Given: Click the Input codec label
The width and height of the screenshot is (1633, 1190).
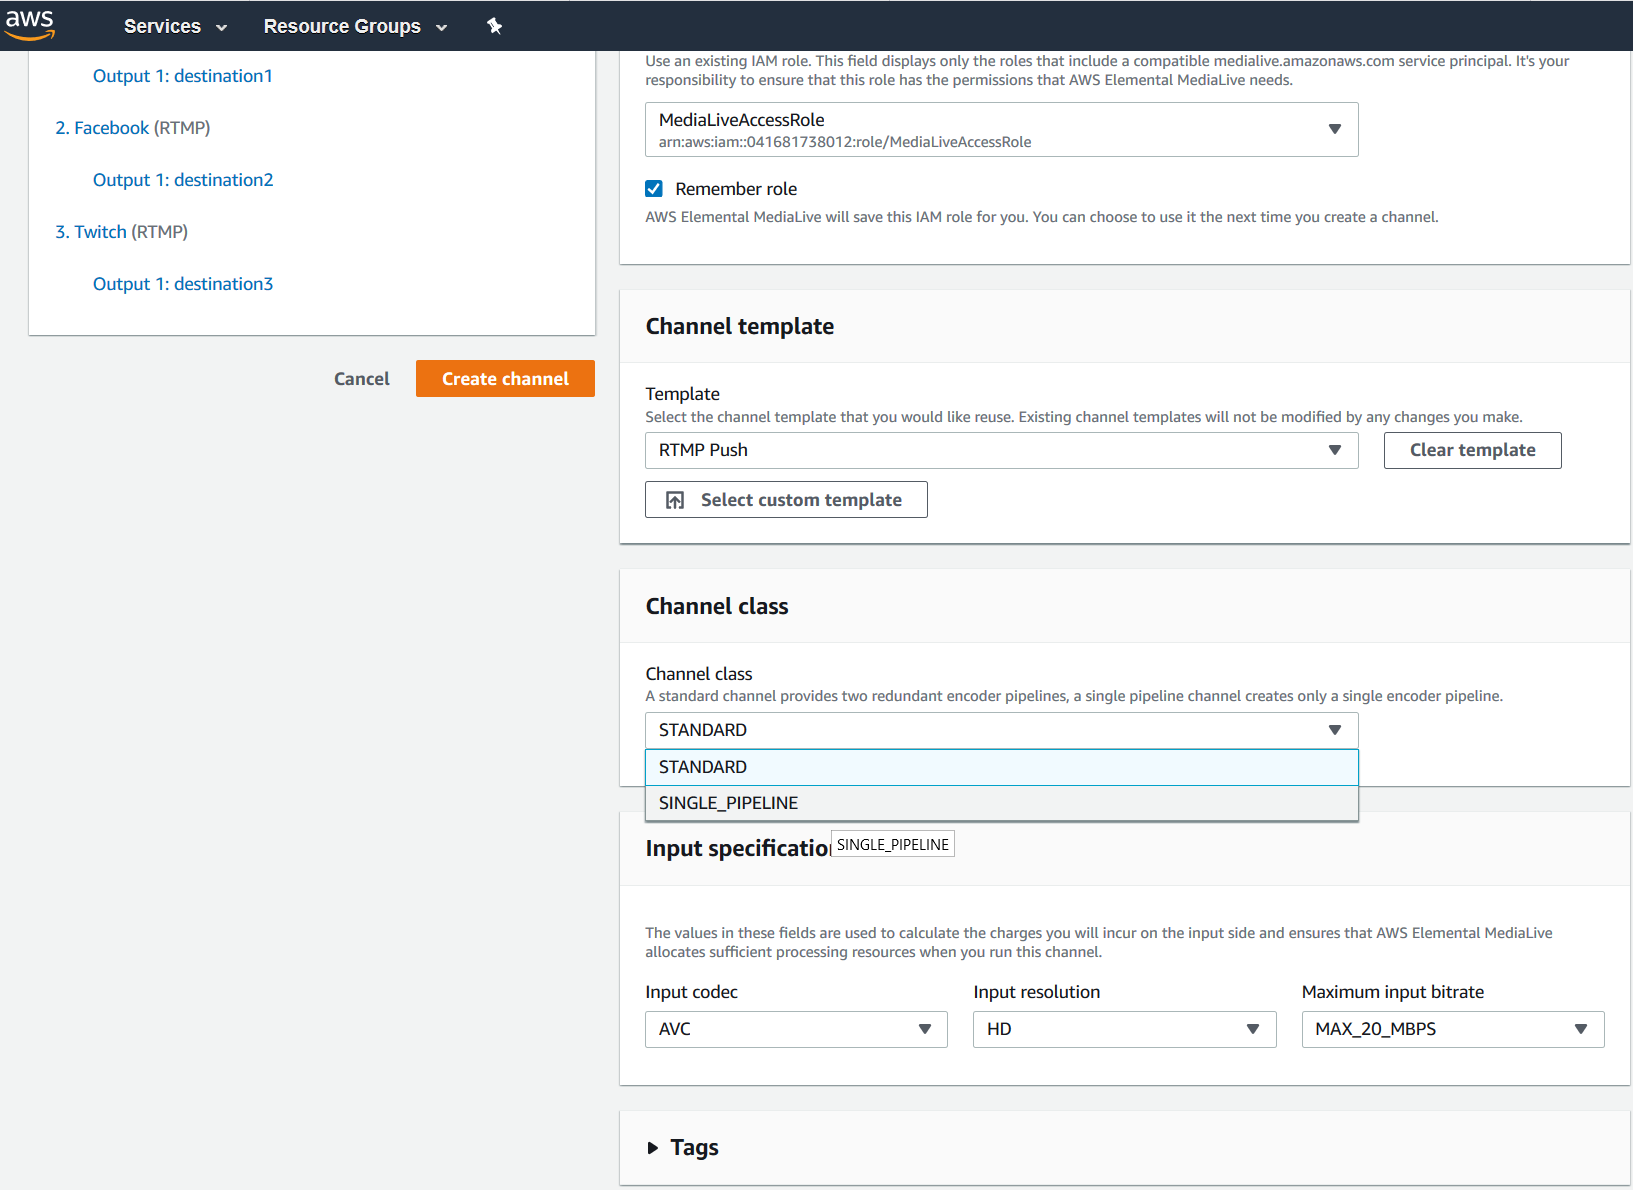Looking at the screenshot, I should point(692,992).
